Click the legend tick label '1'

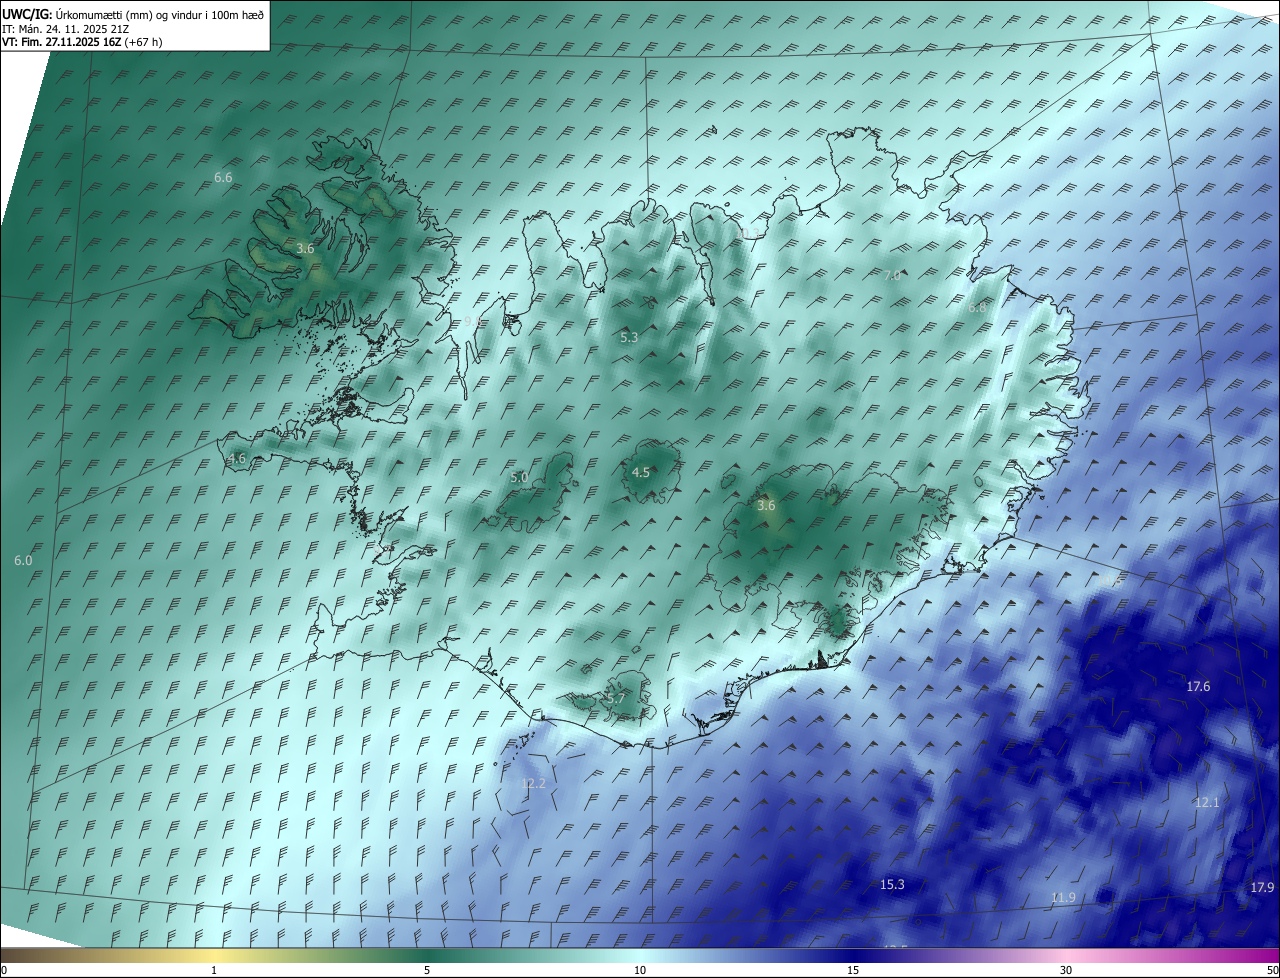pos(214,970)
